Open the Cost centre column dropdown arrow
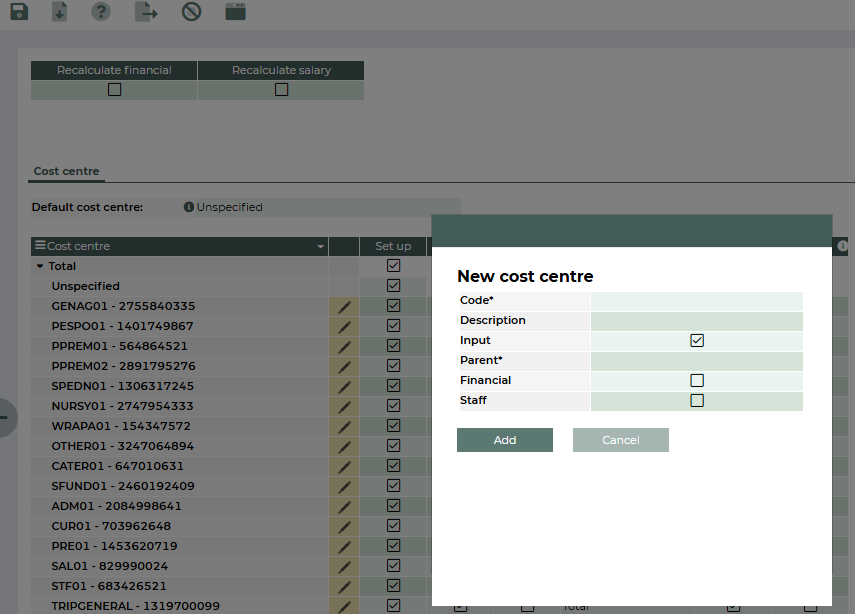Viewport: 855px width, 614px height. pyautogui.click(x=320, y=247)
